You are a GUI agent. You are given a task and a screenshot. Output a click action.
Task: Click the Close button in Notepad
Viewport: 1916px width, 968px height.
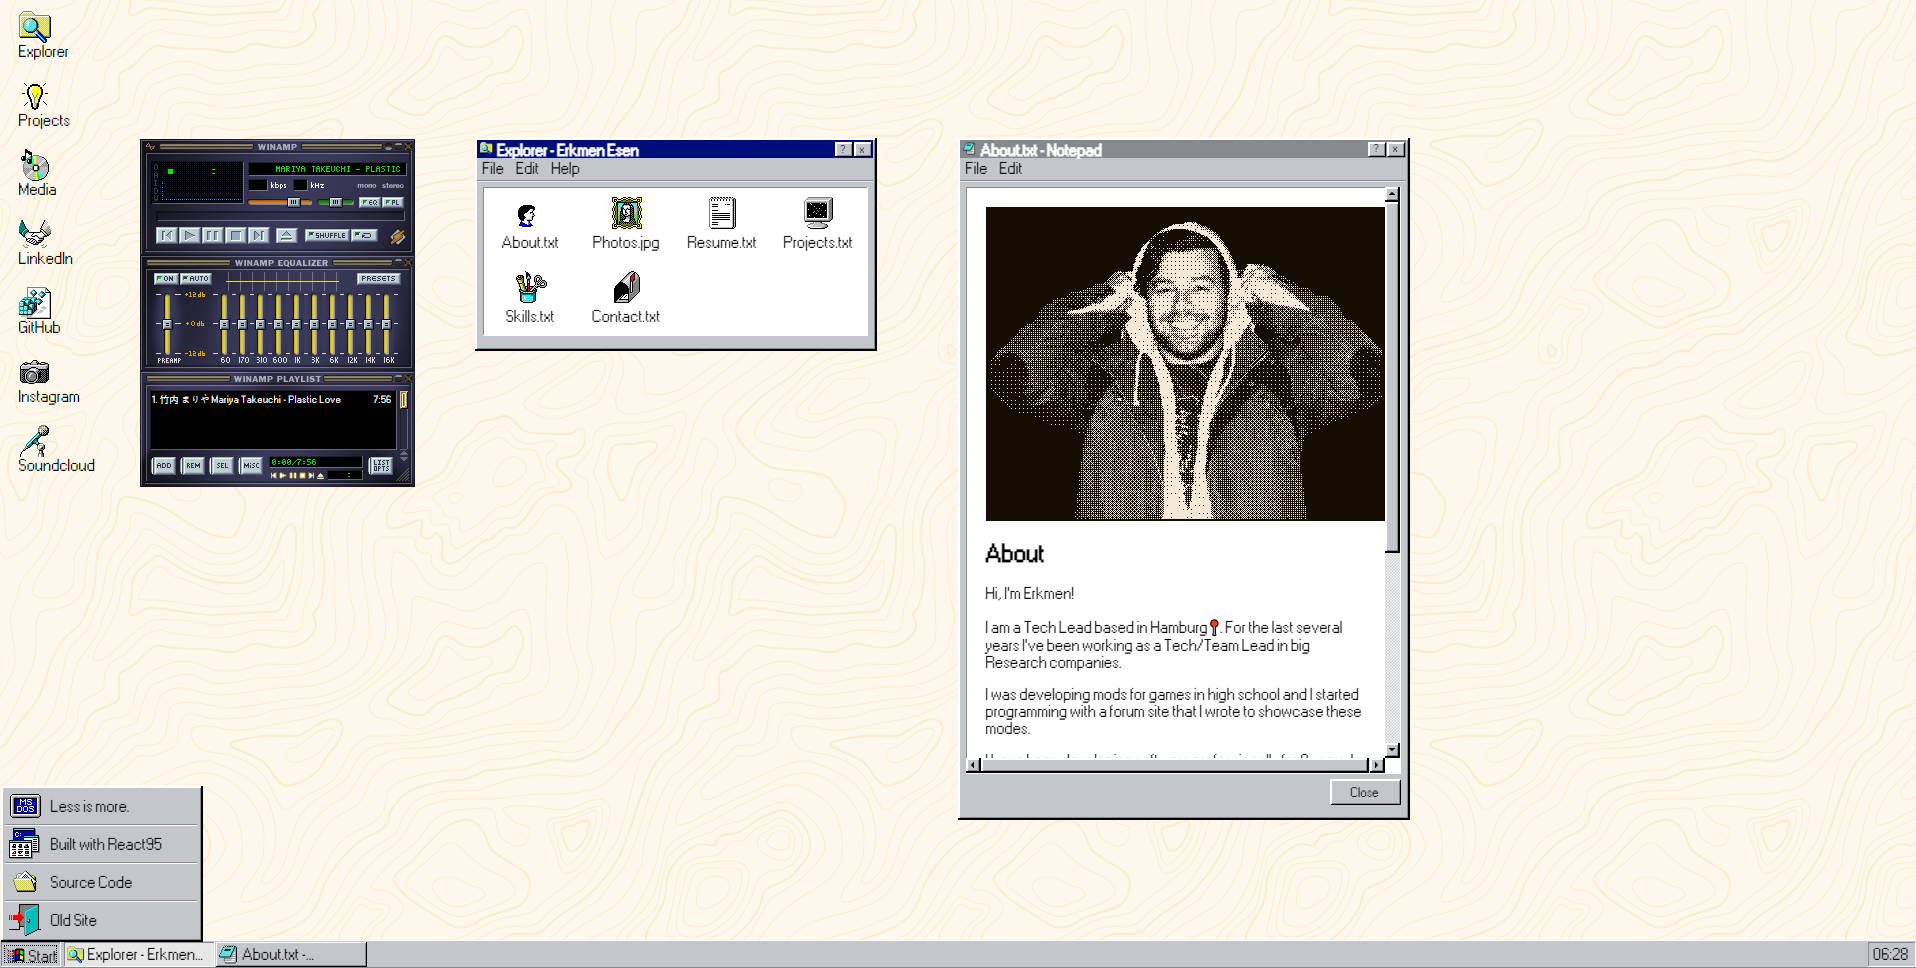pyautogui.click(x=1364, y=792)
